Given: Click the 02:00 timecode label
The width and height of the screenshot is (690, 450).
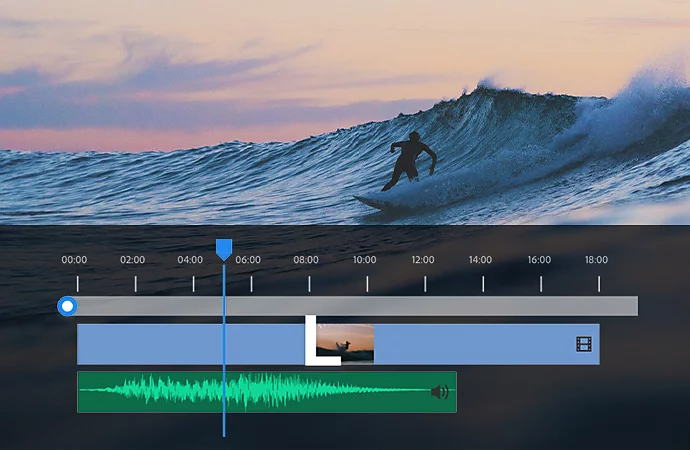Looking at the screenshot, I should (x=132, y=260).
